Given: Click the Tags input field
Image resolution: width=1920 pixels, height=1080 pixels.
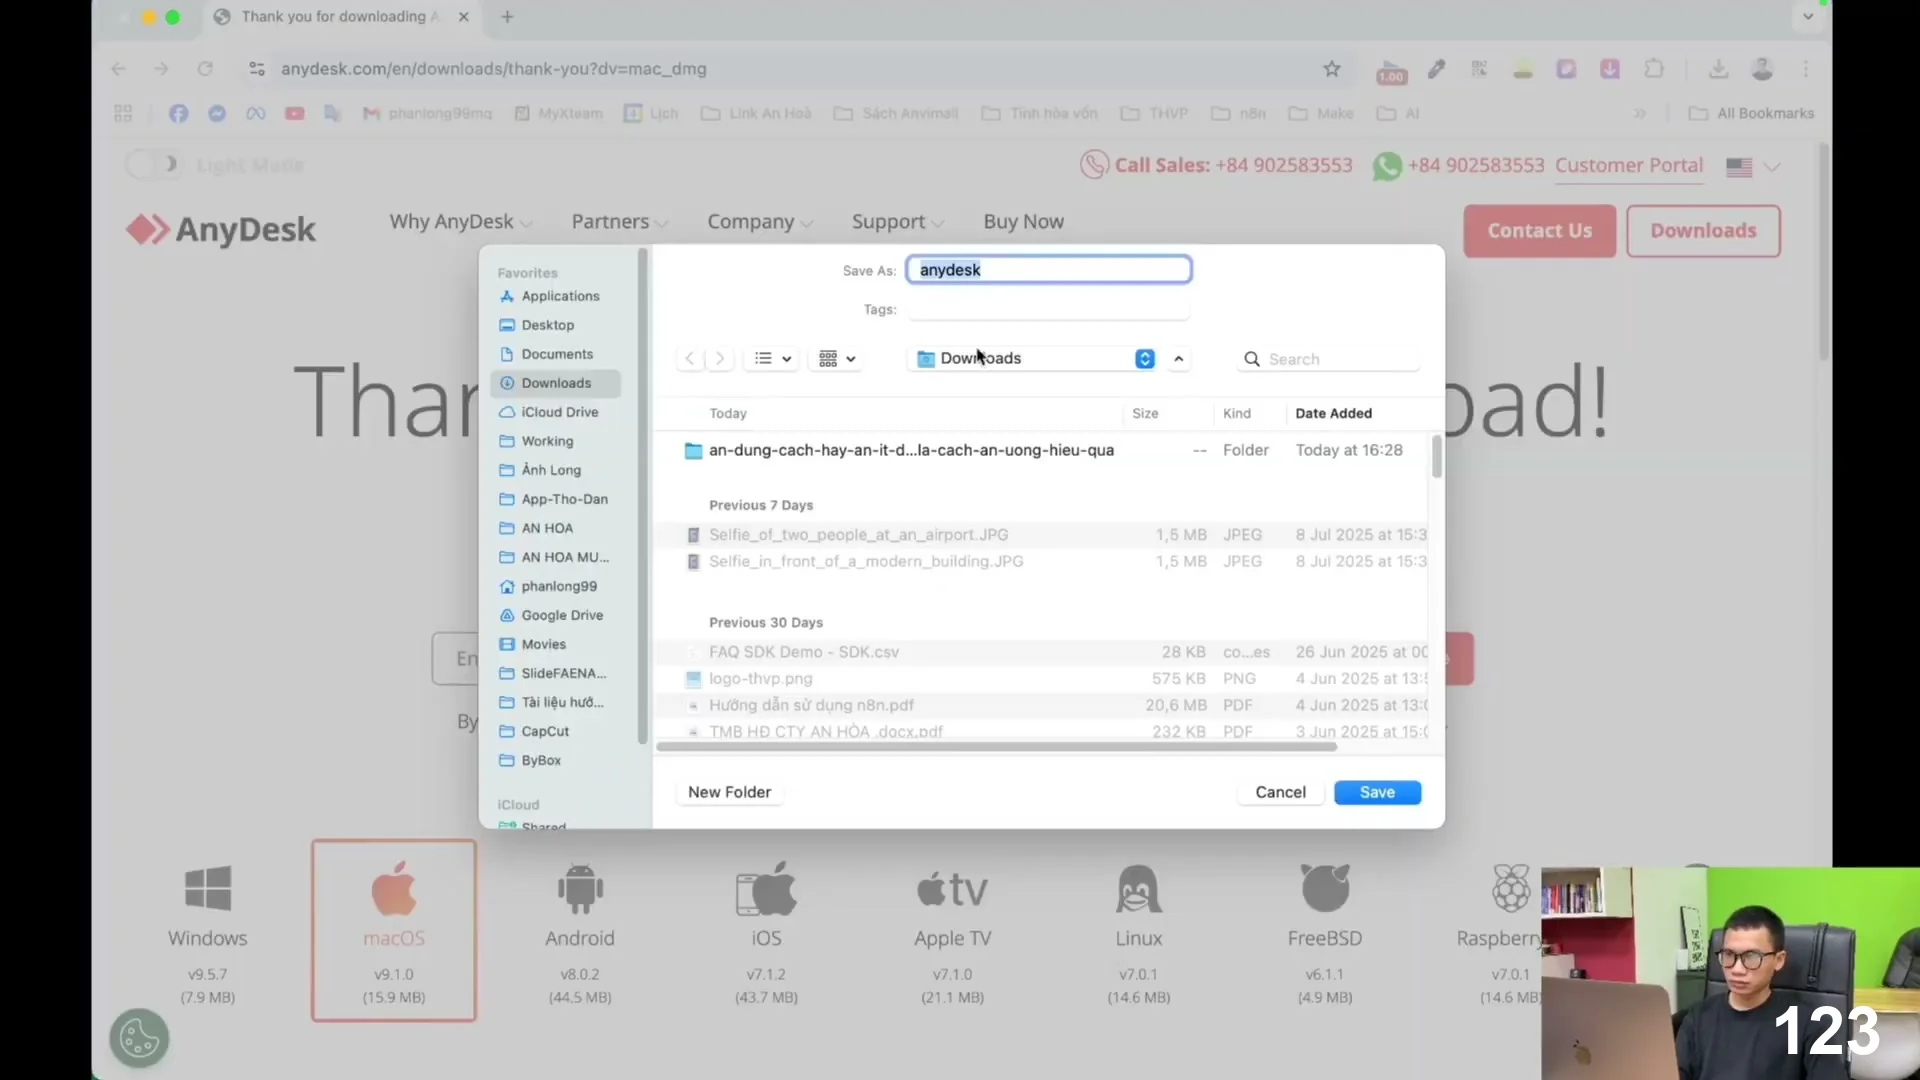Looking at the screenshot, I should (x=1048, y=310).
